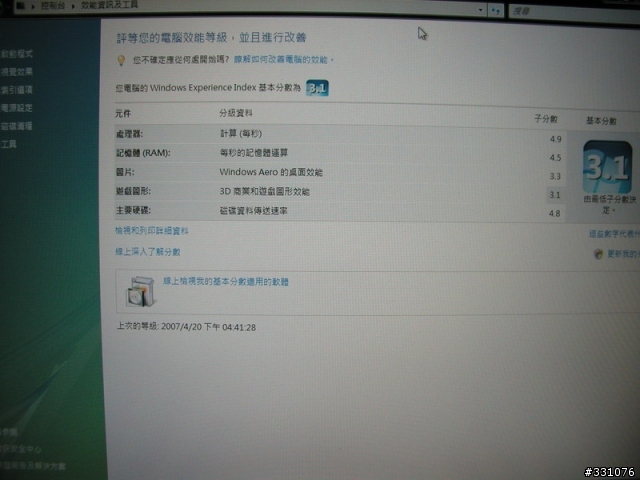
Task: Click the 控制台 breadcrumb
Action: tap(53, 6)
